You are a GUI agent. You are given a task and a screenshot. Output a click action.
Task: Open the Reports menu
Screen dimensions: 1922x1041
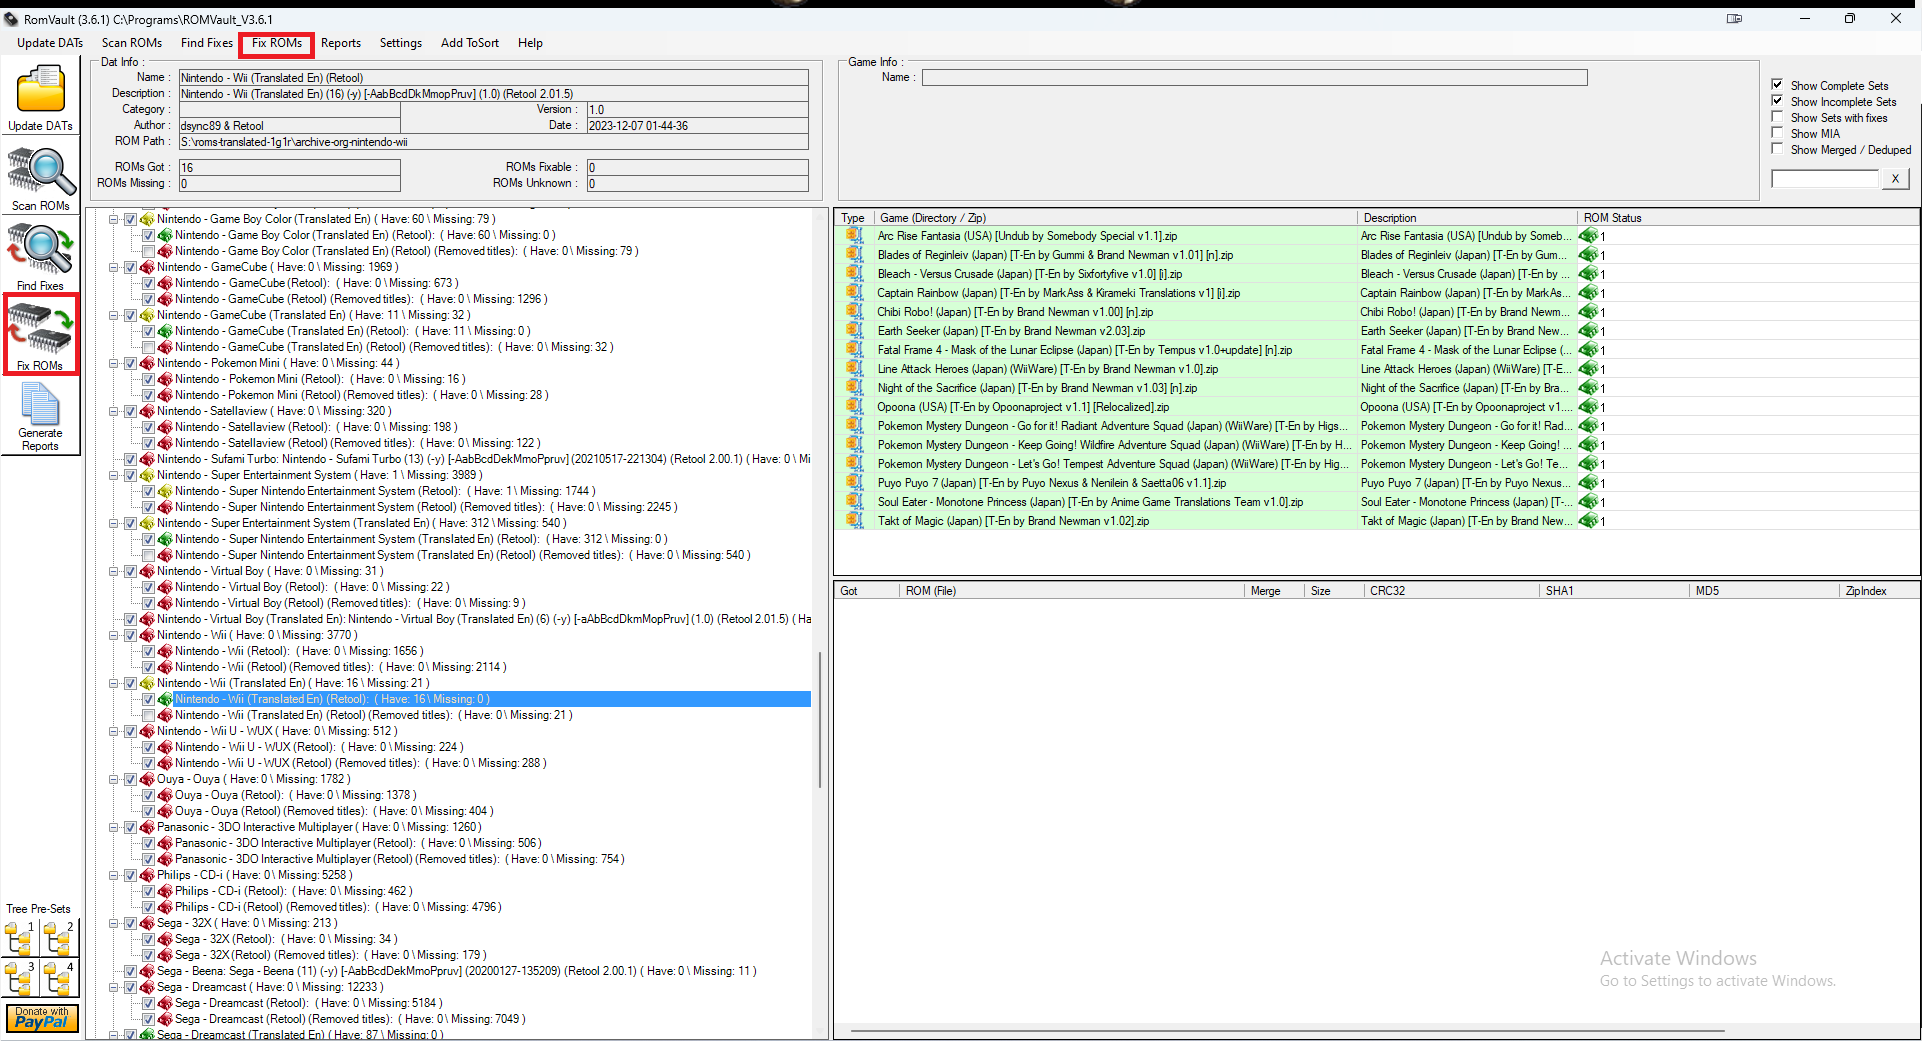[341, 43]
